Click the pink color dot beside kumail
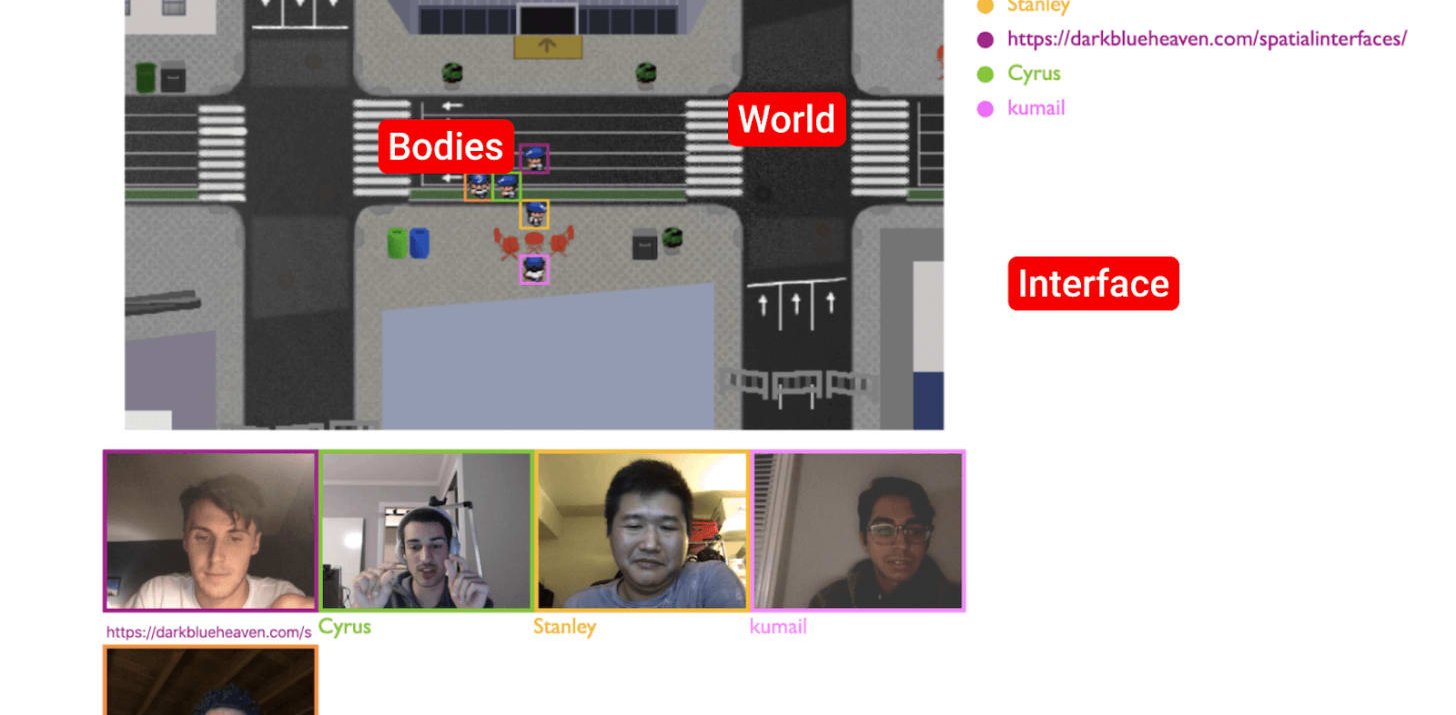1456x715 pixels. pos(985,109)
